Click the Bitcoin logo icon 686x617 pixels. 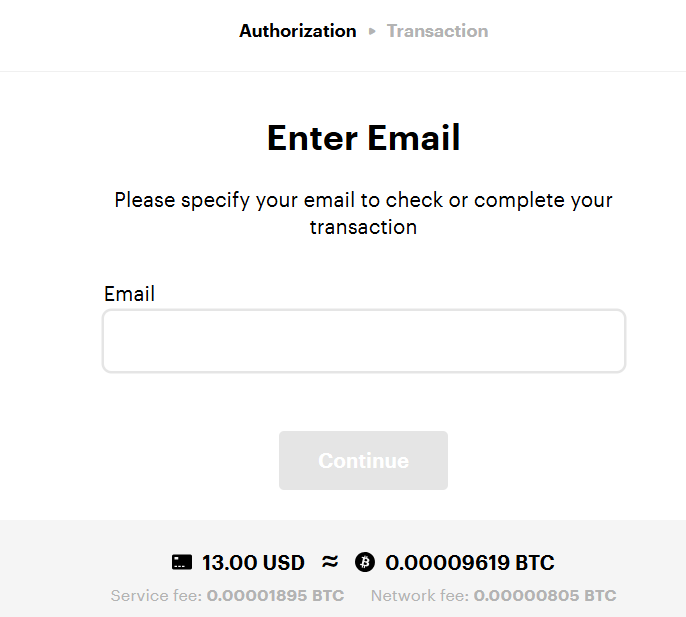[x=364, y=562]
